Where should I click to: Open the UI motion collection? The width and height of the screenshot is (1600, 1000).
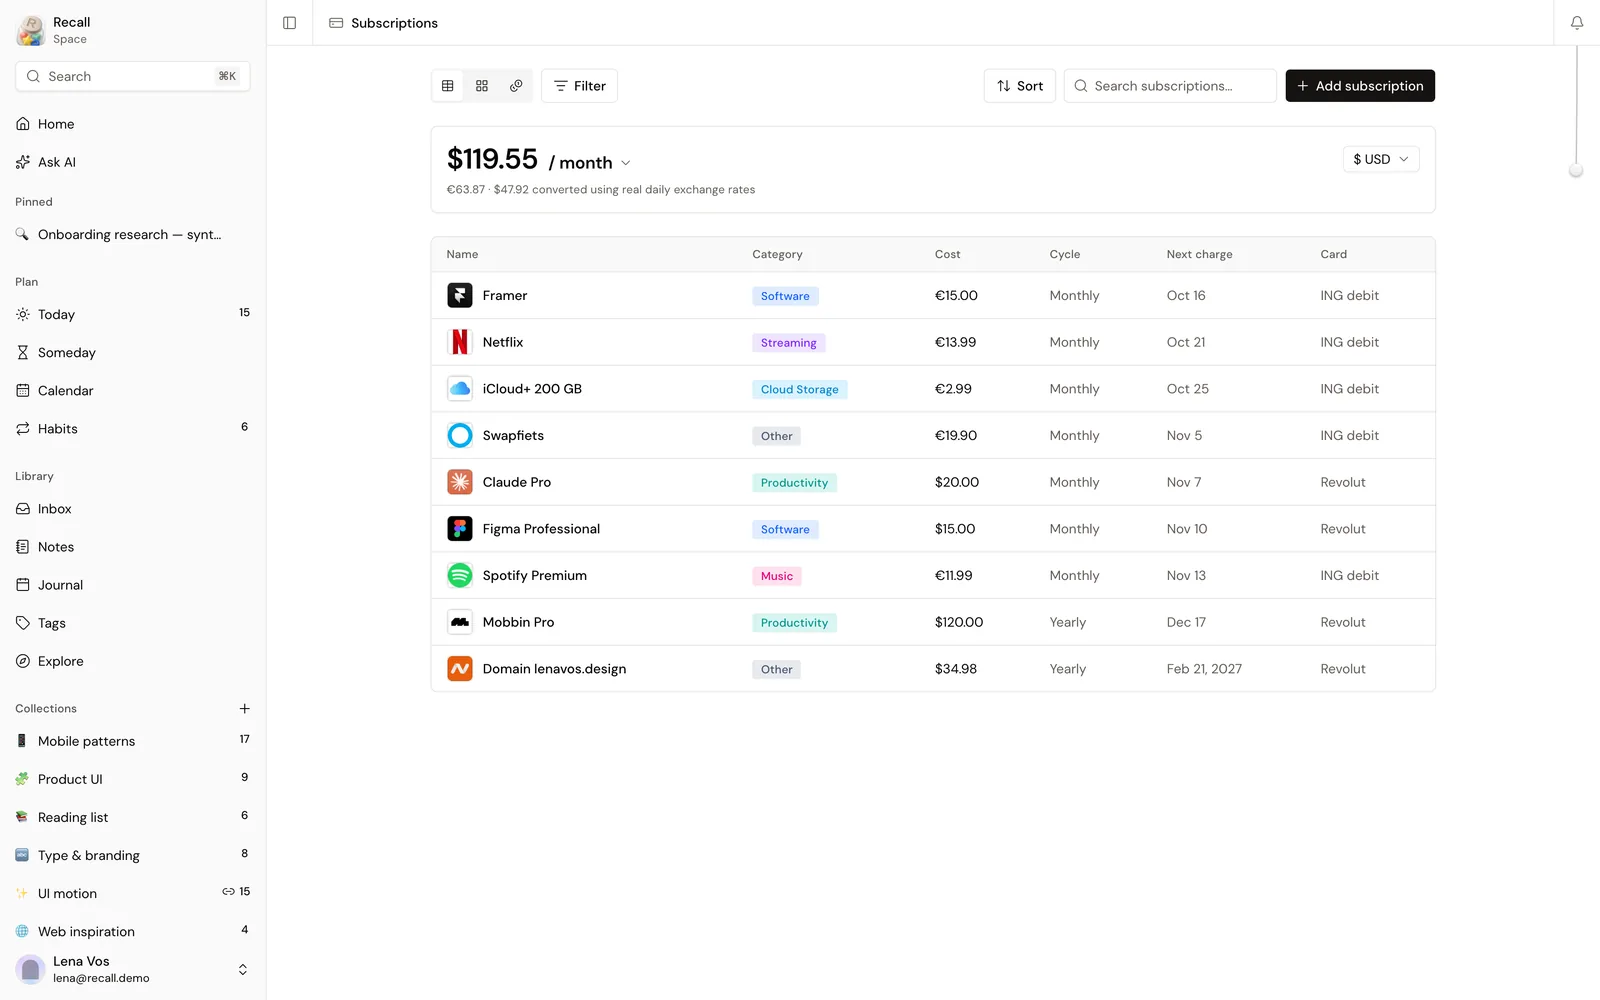coord(133,893)
